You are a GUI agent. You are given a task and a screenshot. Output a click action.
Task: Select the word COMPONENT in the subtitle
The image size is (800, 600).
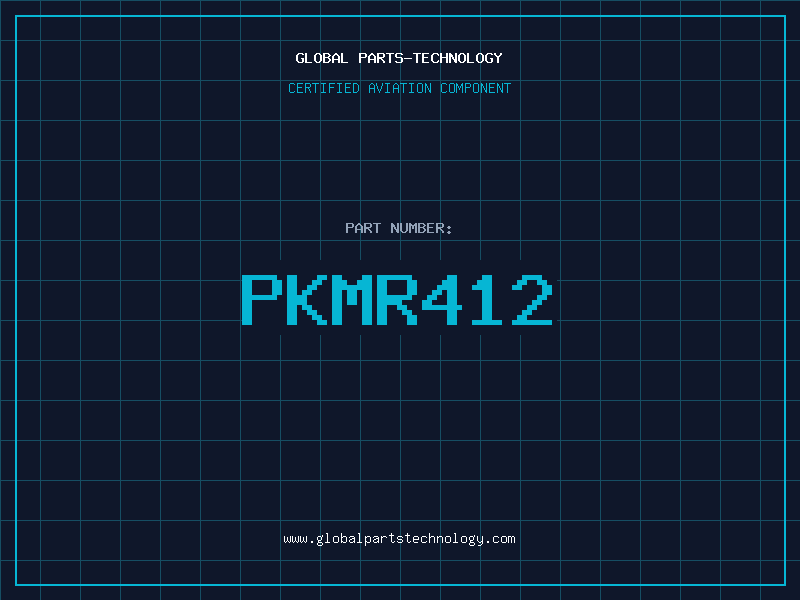475,88
